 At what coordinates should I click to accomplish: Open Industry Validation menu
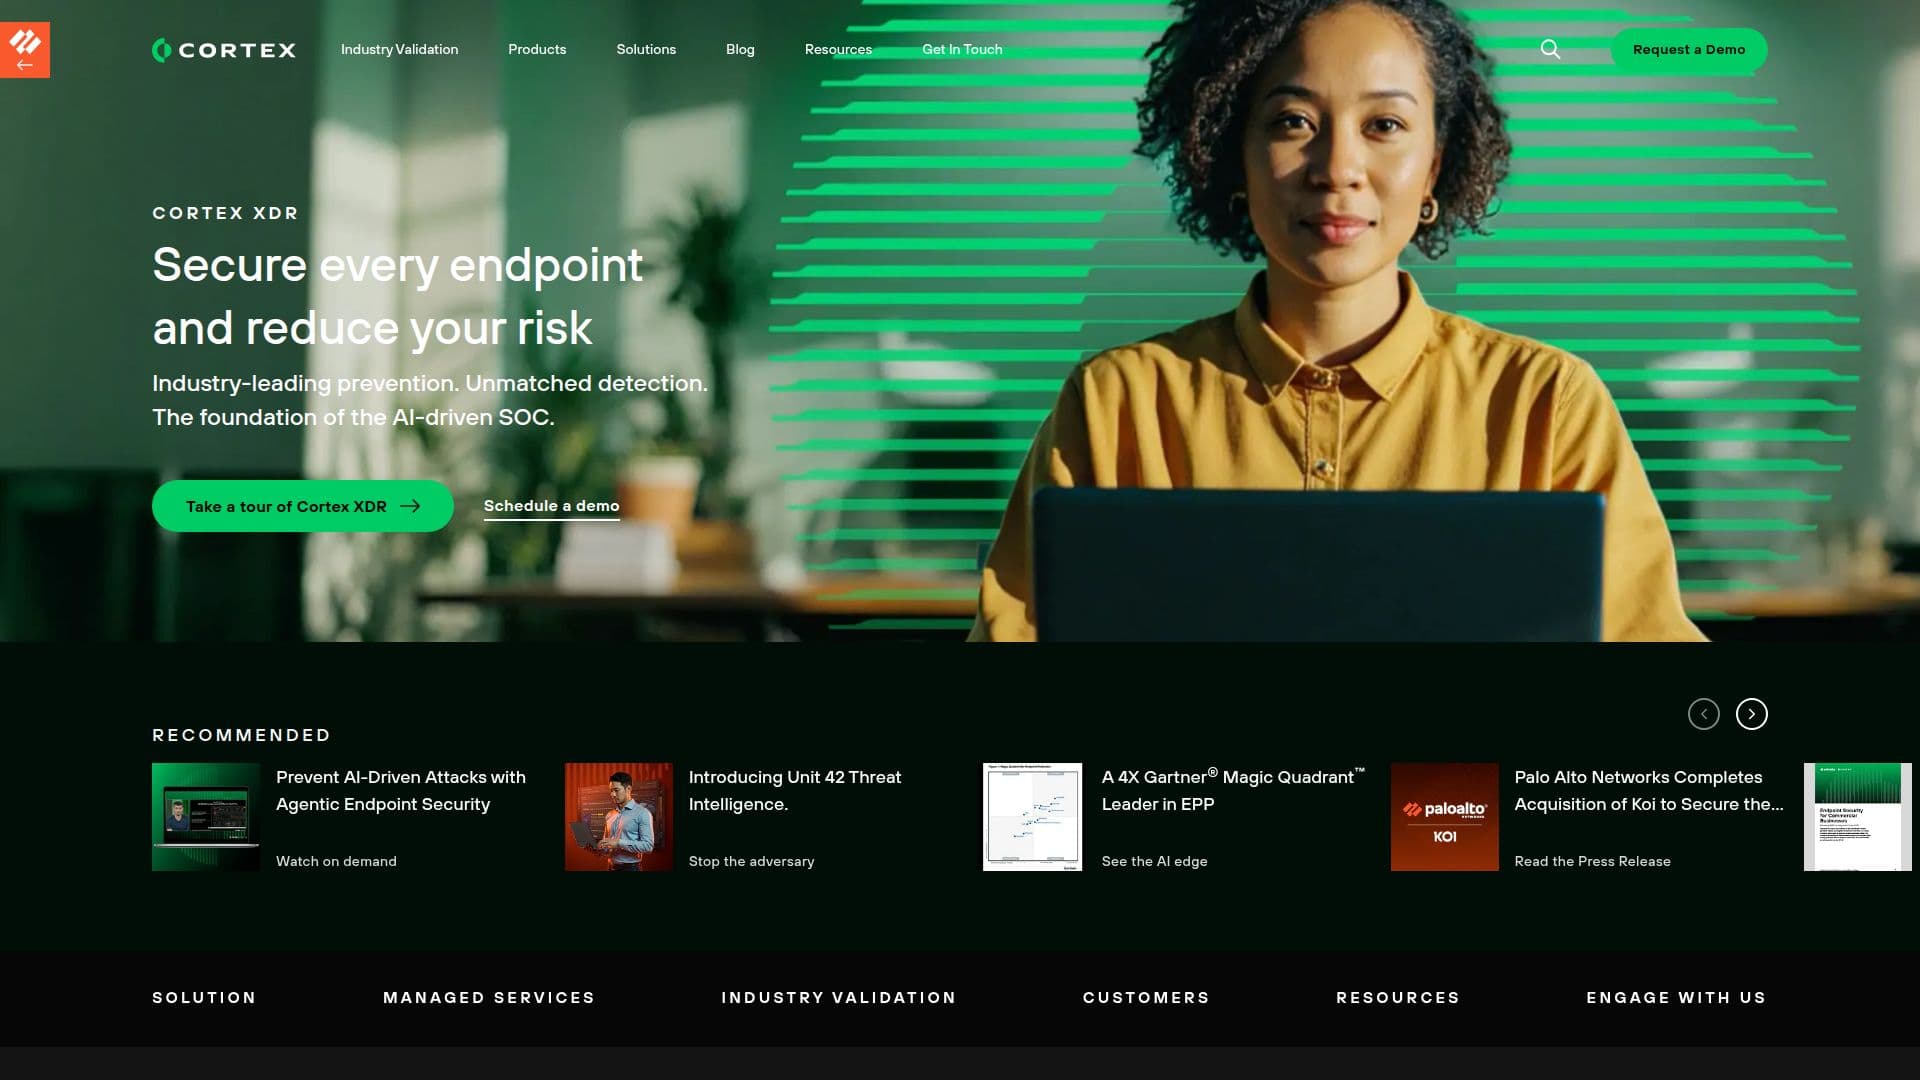pos(399,49)
